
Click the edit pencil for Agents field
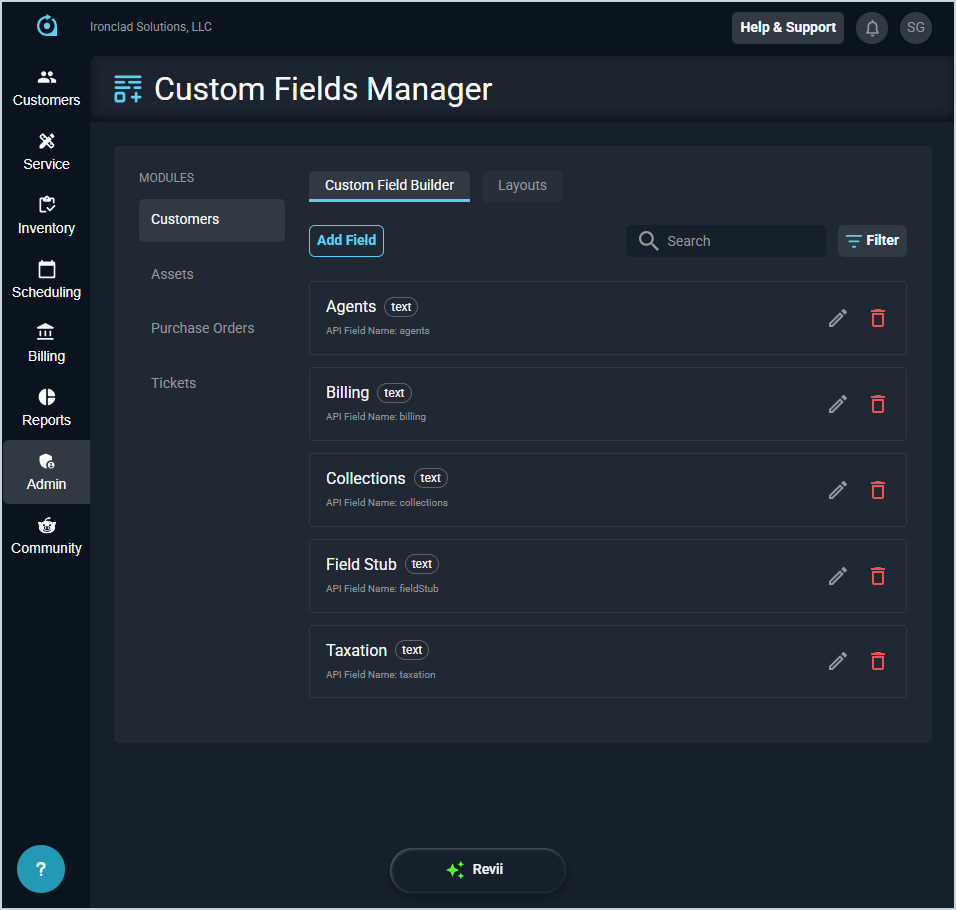tap(838, 318)
